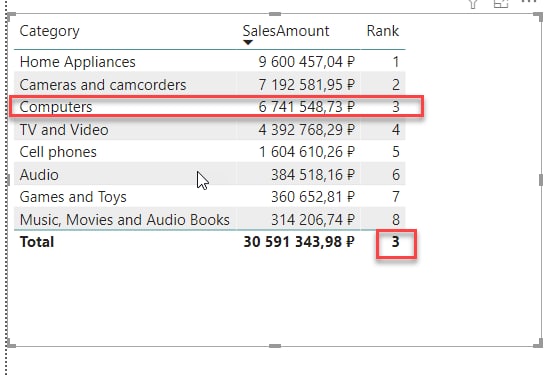Click the Computers category cell
Screen dimensions: 559x375
56,107
